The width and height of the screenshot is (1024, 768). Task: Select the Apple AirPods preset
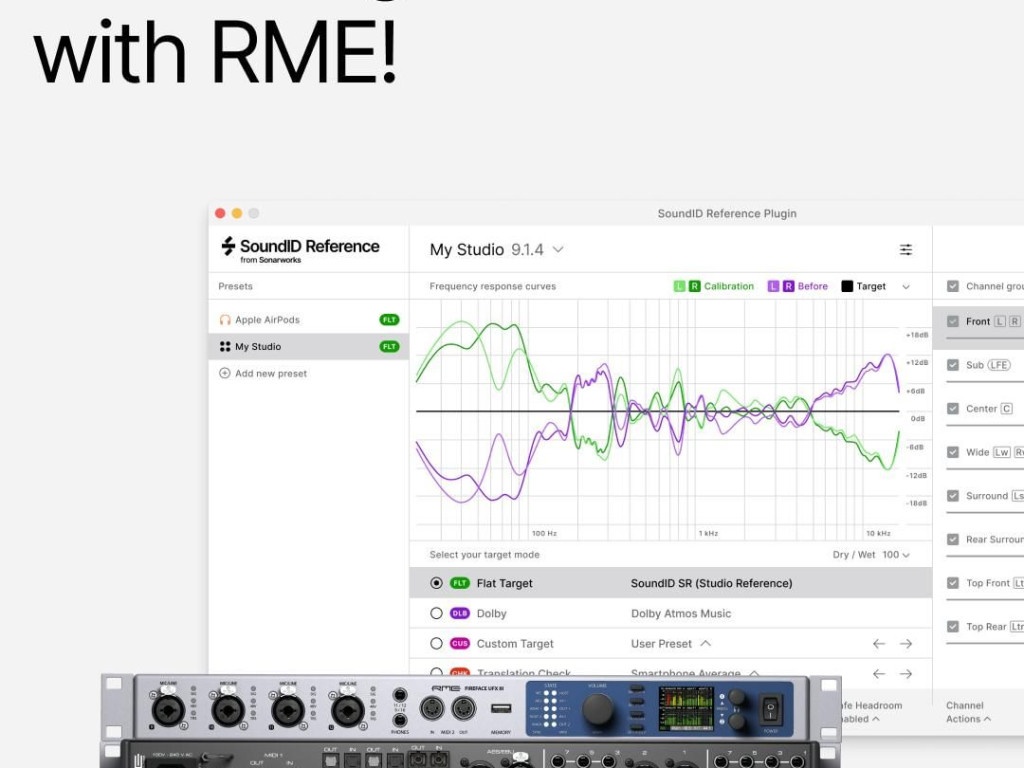click(267, 320)
